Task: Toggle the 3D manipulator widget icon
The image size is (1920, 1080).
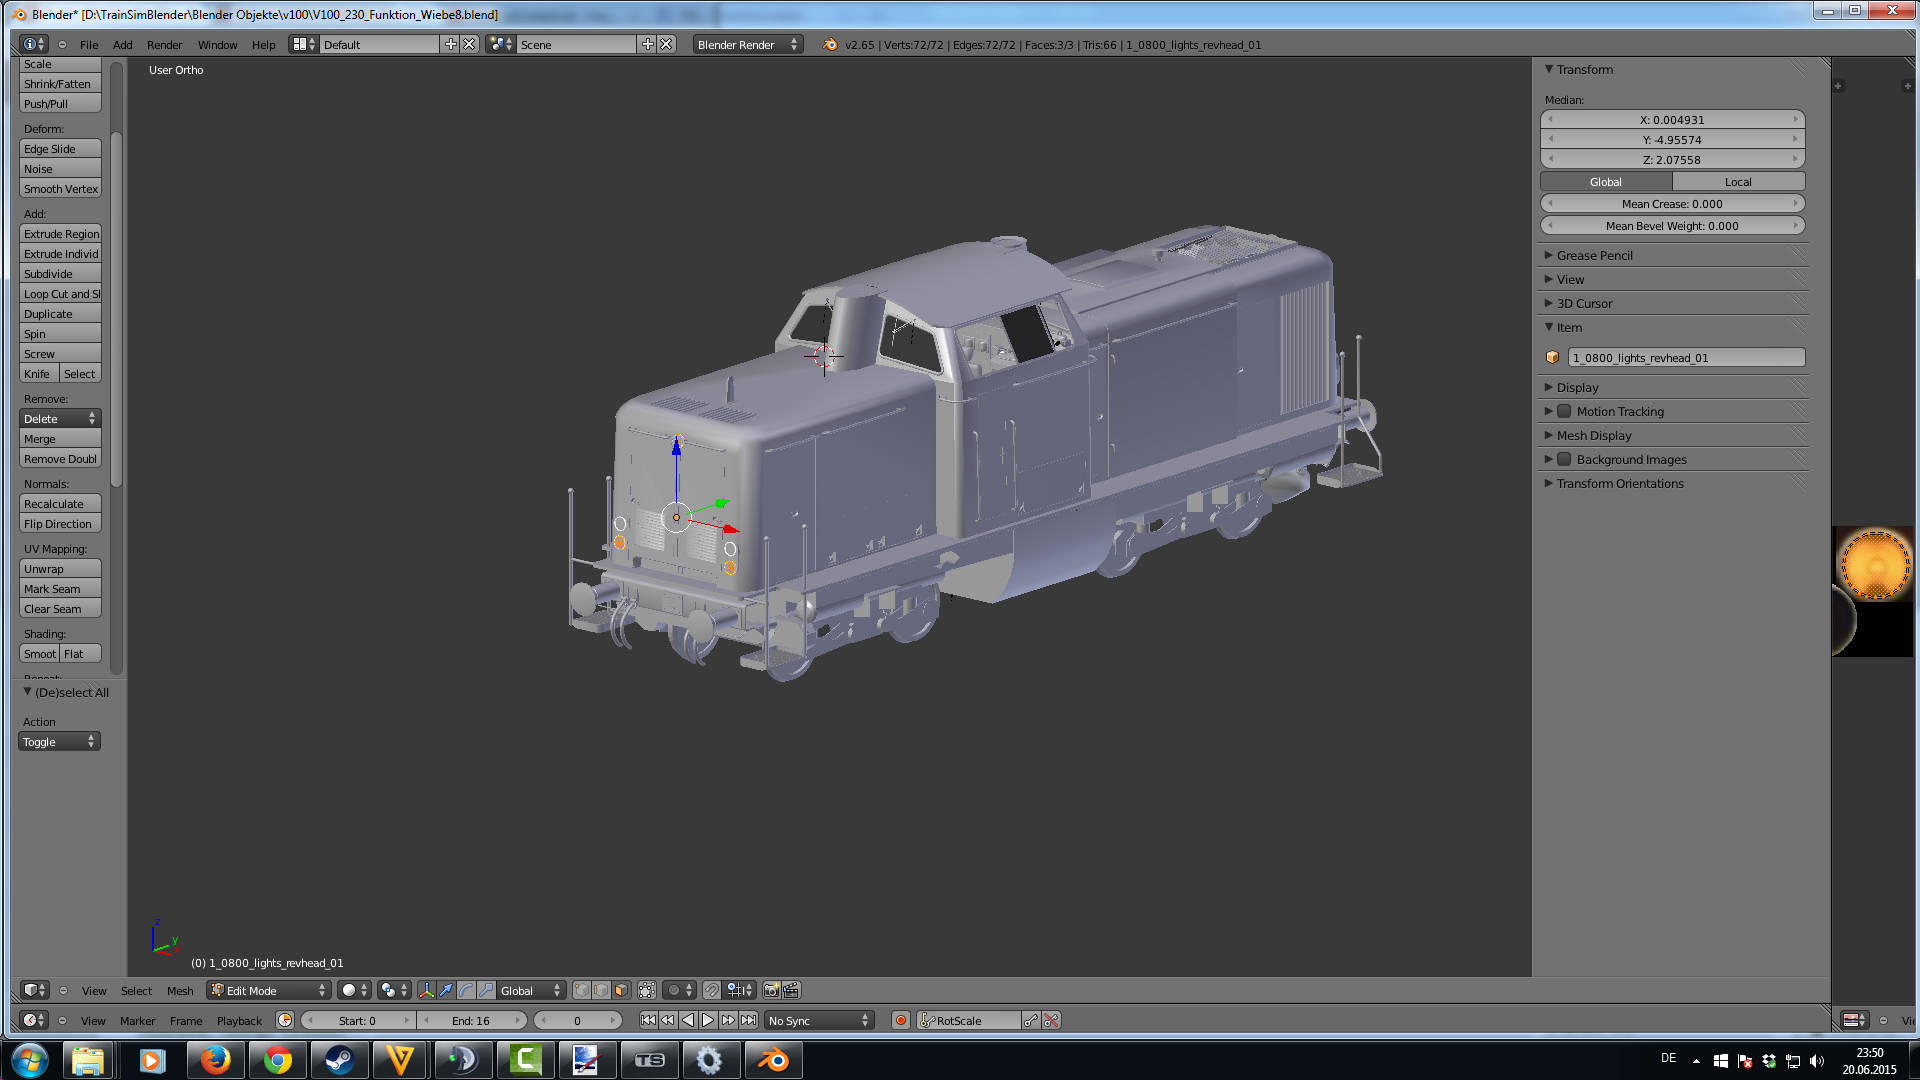Action: [x=427, y=990]
